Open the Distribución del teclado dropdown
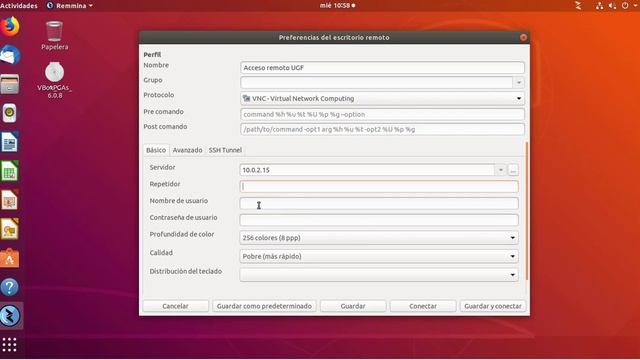This screenshot has width=640, height=360. (379, 275)
